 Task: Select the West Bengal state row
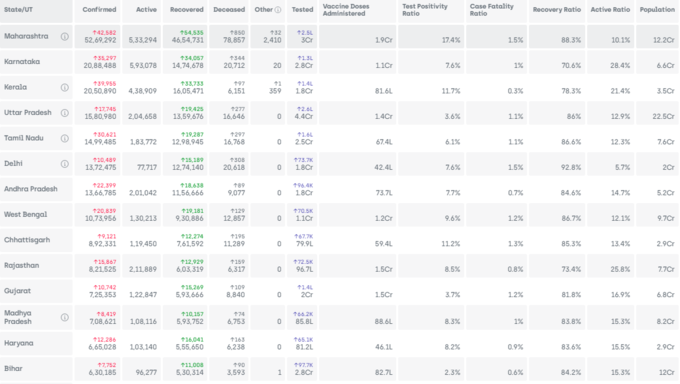tap(339, 214)
